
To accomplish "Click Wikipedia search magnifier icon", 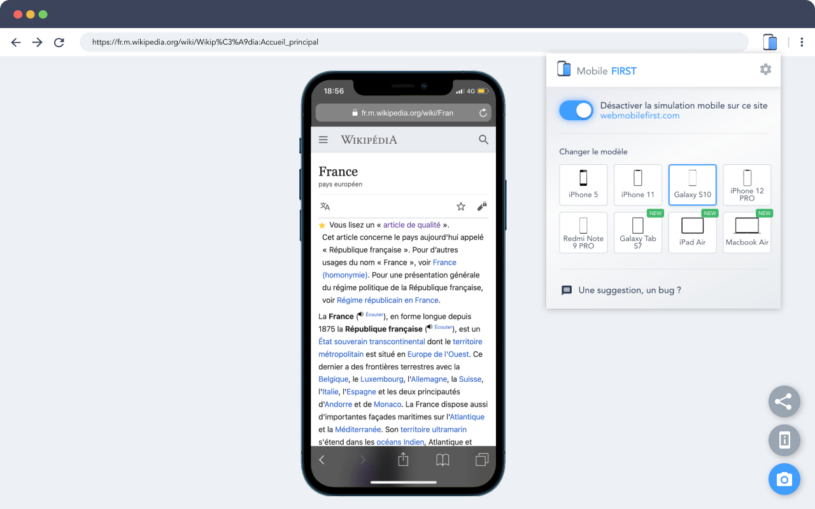I will (483, 139).
